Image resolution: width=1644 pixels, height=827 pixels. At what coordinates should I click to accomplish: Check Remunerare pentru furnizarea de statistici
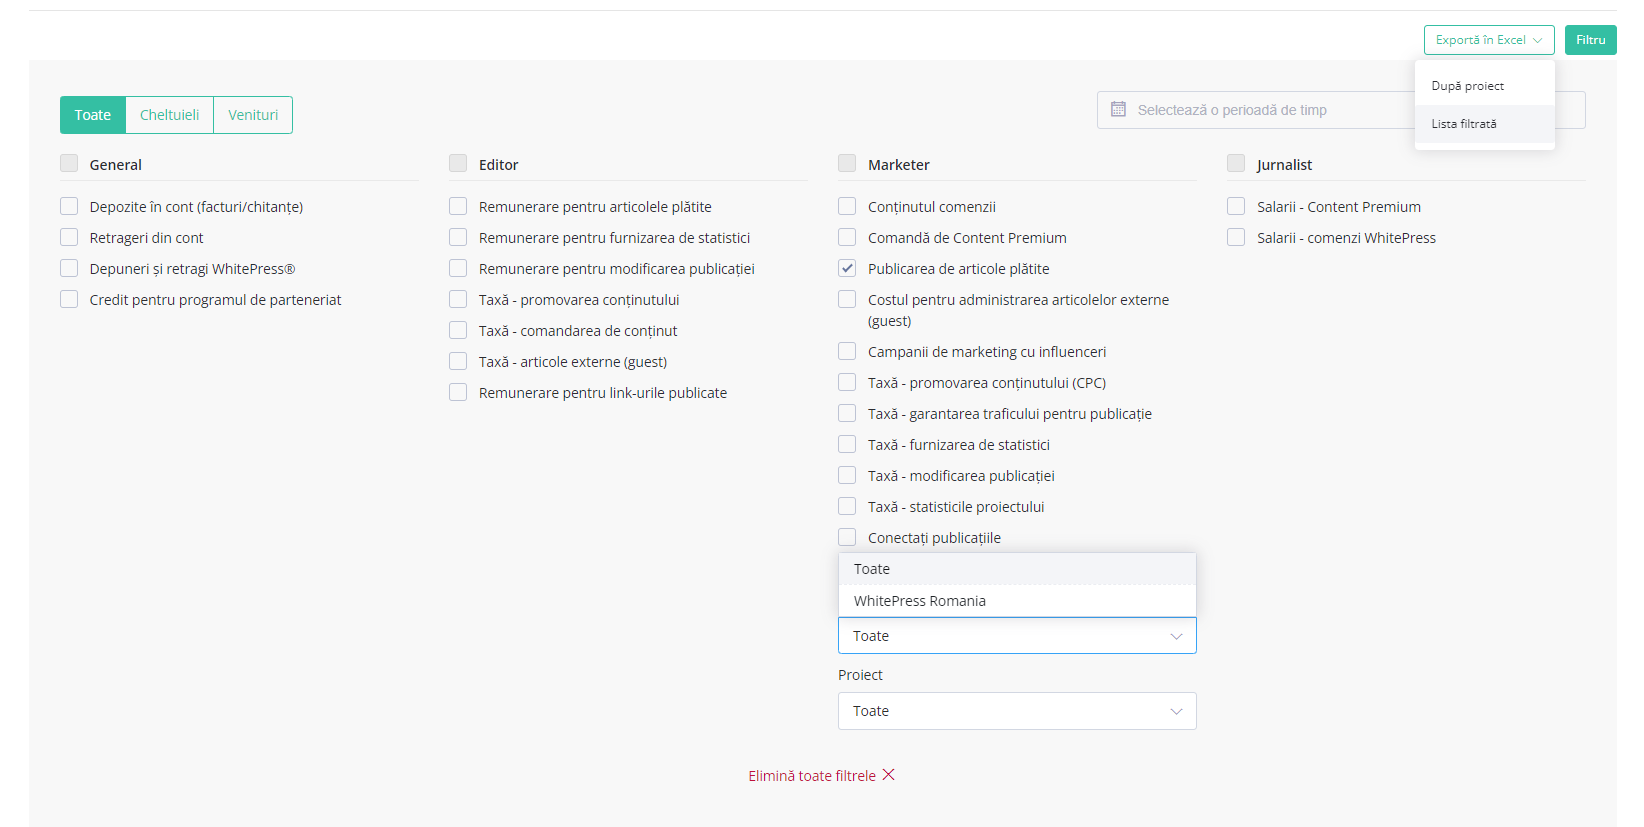458,237
